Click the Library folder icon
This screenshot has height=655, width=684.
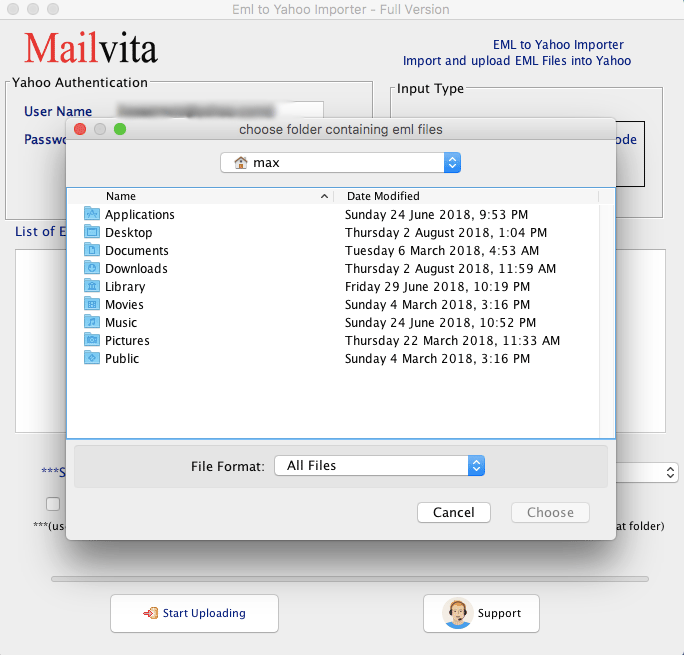click(92, 286)
